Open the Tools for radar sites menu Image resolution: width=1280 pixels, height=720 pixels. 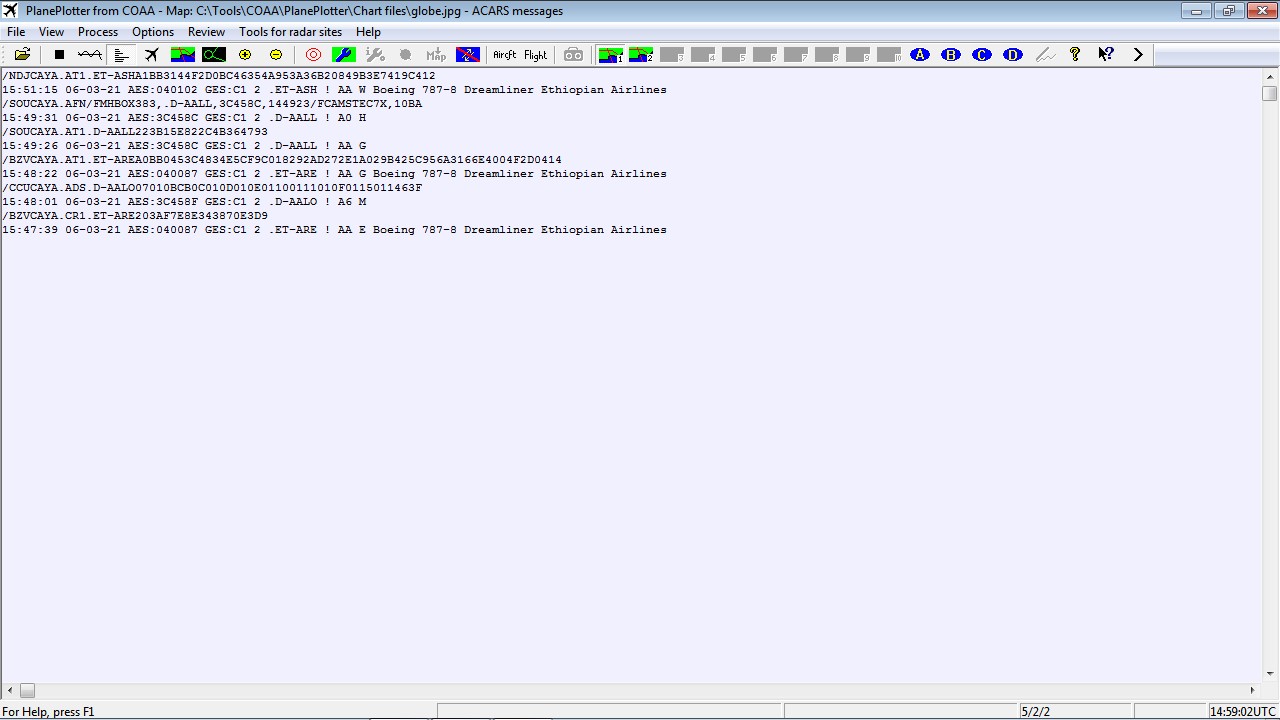point(290,31)
